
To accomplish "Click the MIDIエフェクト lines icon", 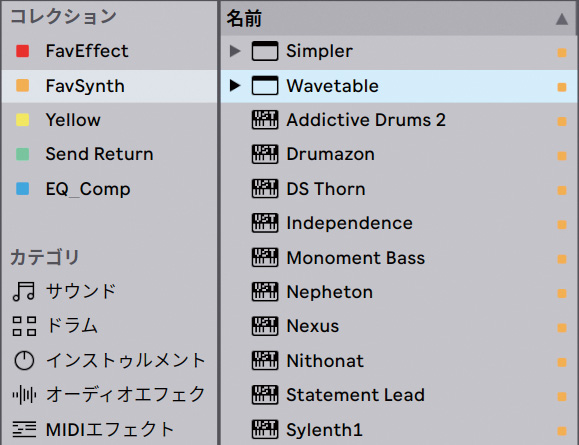I will click(x=24, y=429).
